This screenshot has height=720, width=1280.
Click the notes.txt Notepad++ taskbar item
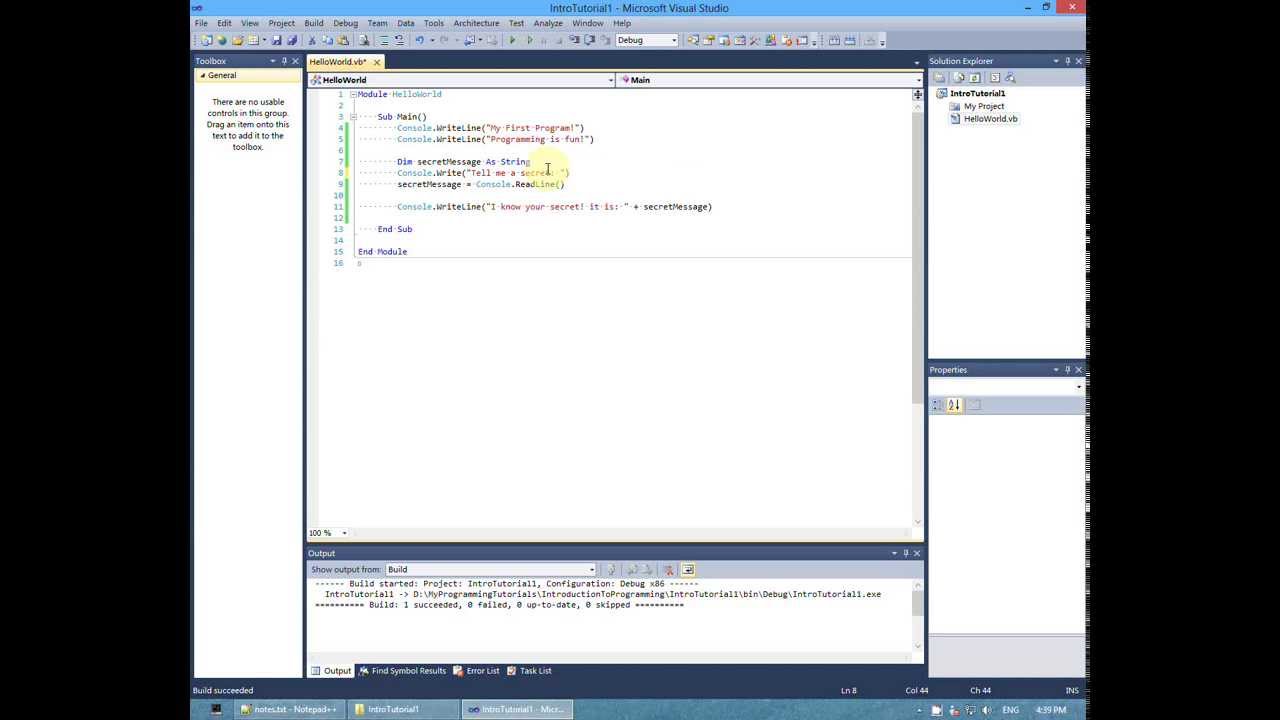tap(289, 709)
